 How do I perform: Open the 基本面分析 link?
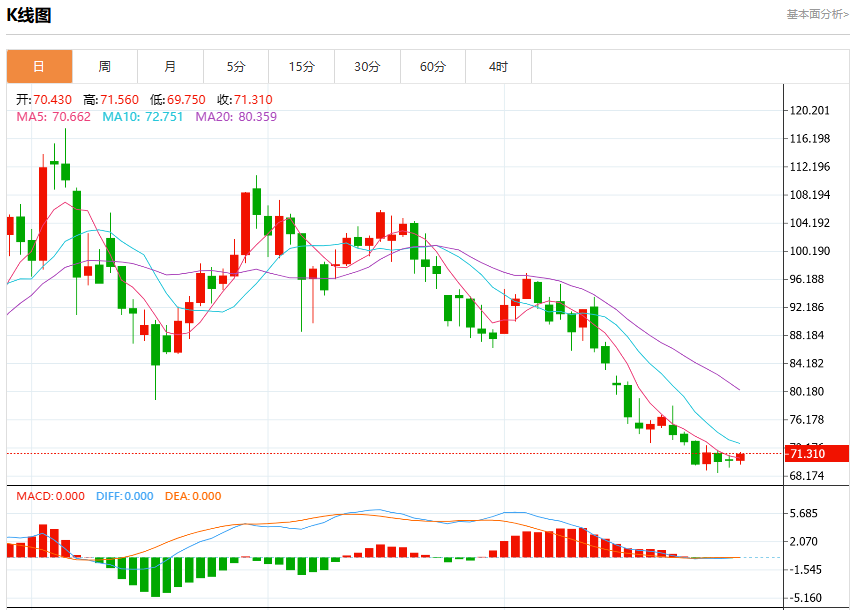818,14
